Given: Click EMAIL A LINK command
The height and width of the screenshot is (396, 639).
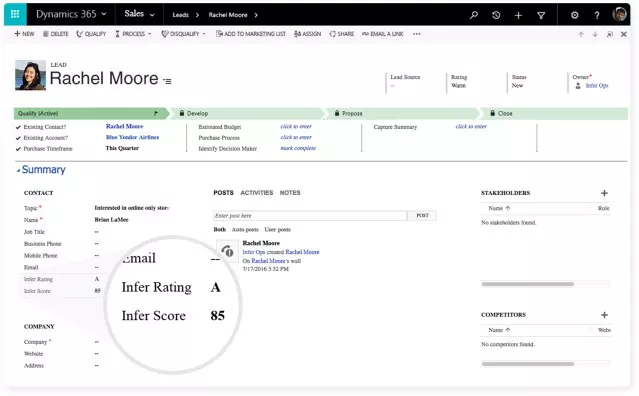Looking at the screenshot, I should click(x=383, y=34).
